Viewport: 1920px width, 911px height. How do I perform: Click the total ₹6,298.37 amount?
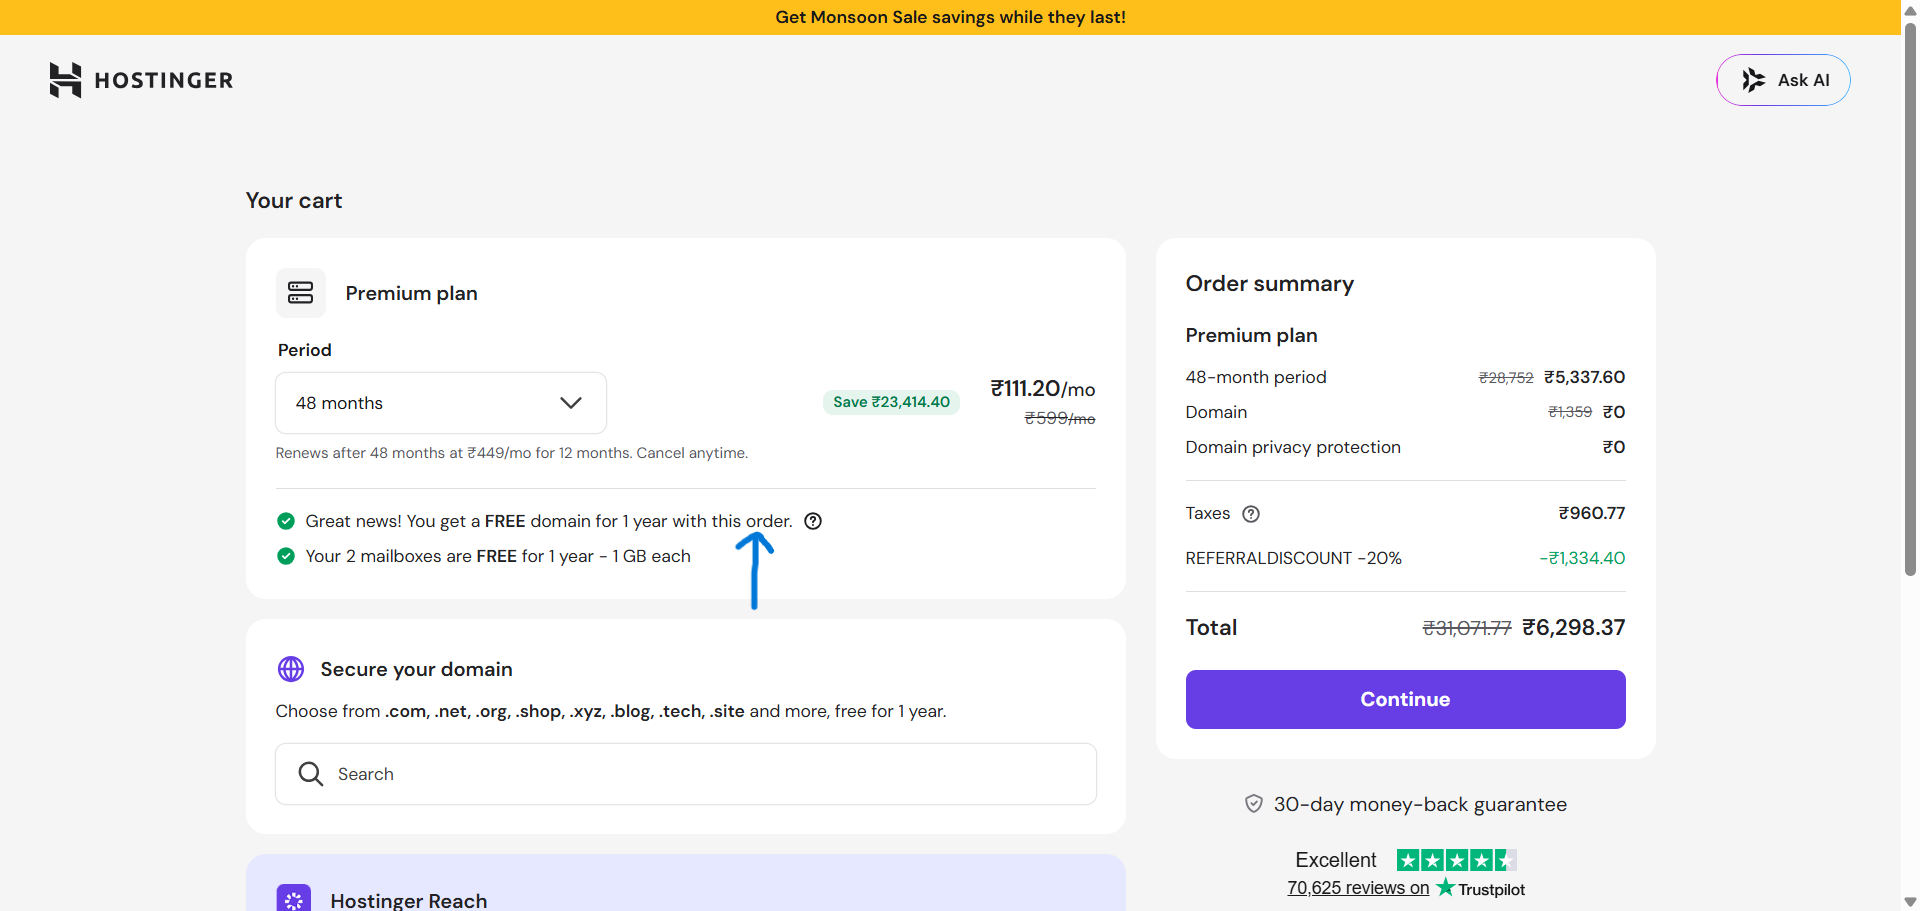(1573, 628)
